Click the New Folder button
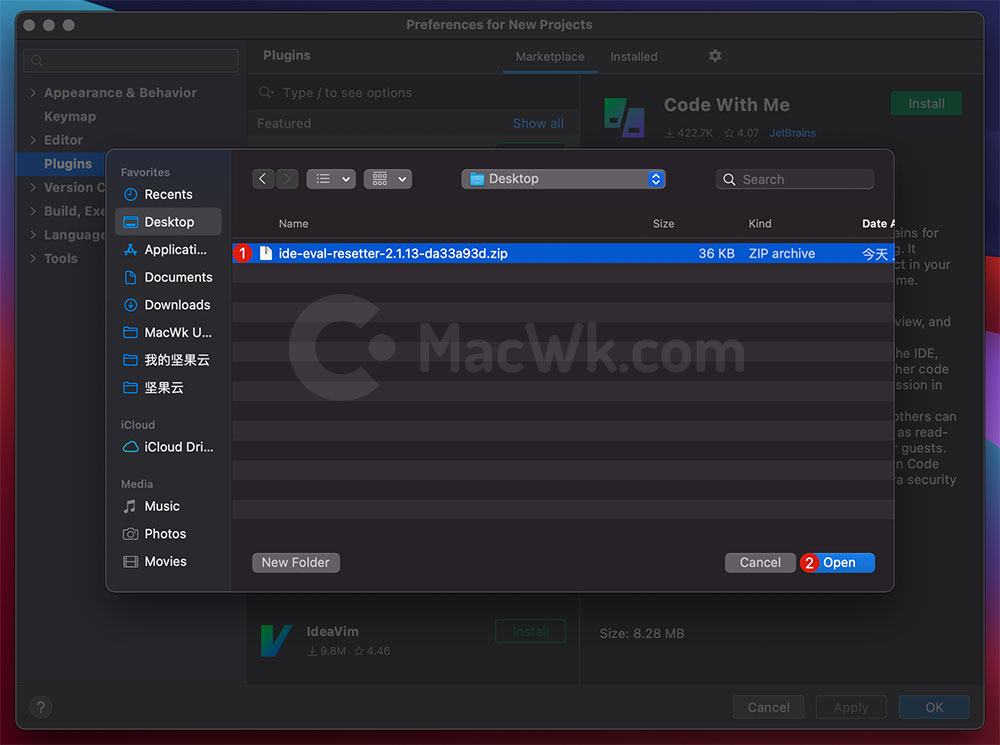 pos(296,563)
